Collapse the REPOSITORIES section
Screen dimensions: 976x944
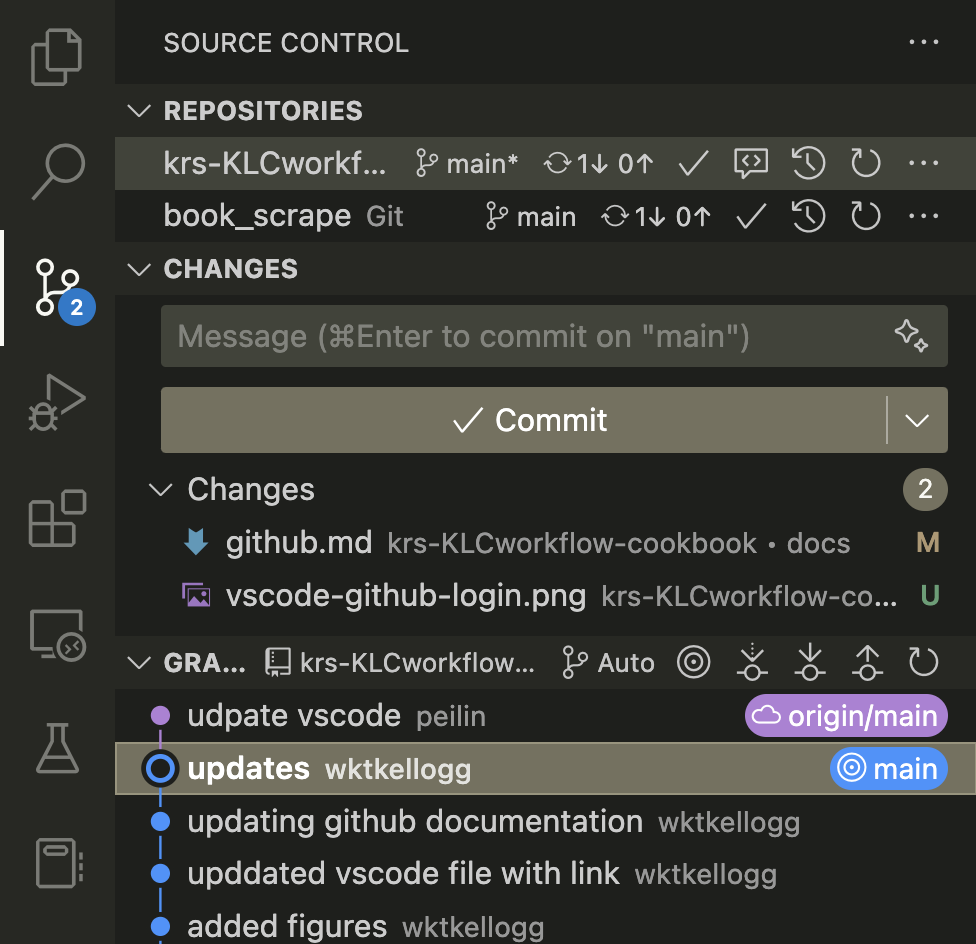(x=139, y=111)
